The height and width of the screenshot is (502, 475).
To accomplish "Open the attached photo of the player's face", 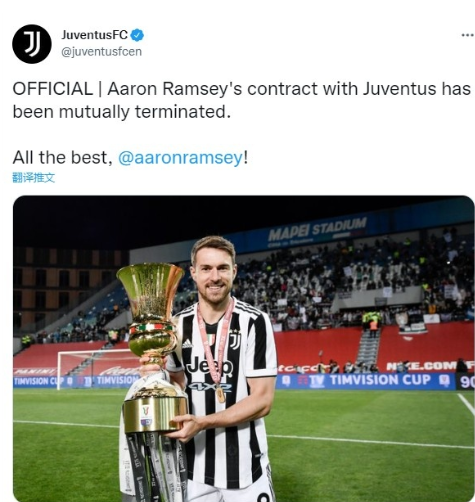I will pyautogui.click(x=213, y=270).
